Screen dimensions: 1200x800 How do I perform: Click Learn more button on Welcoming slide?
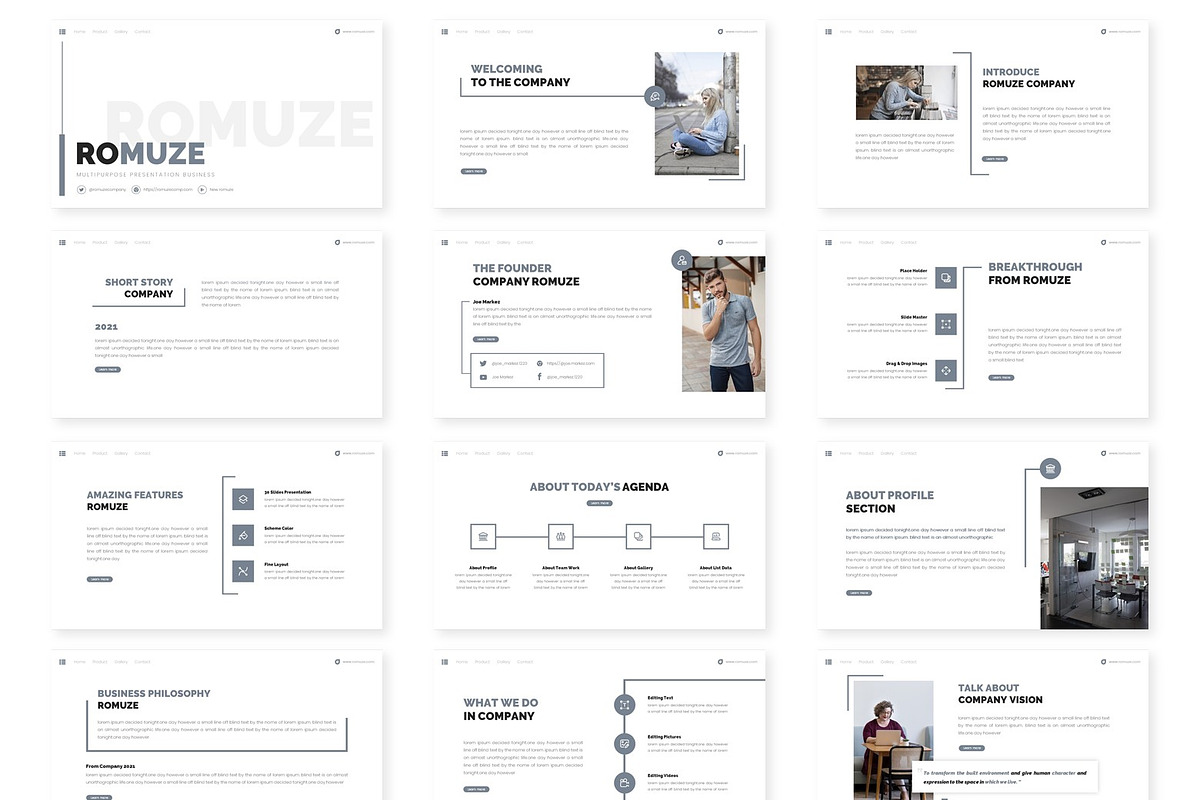point(474,171)
